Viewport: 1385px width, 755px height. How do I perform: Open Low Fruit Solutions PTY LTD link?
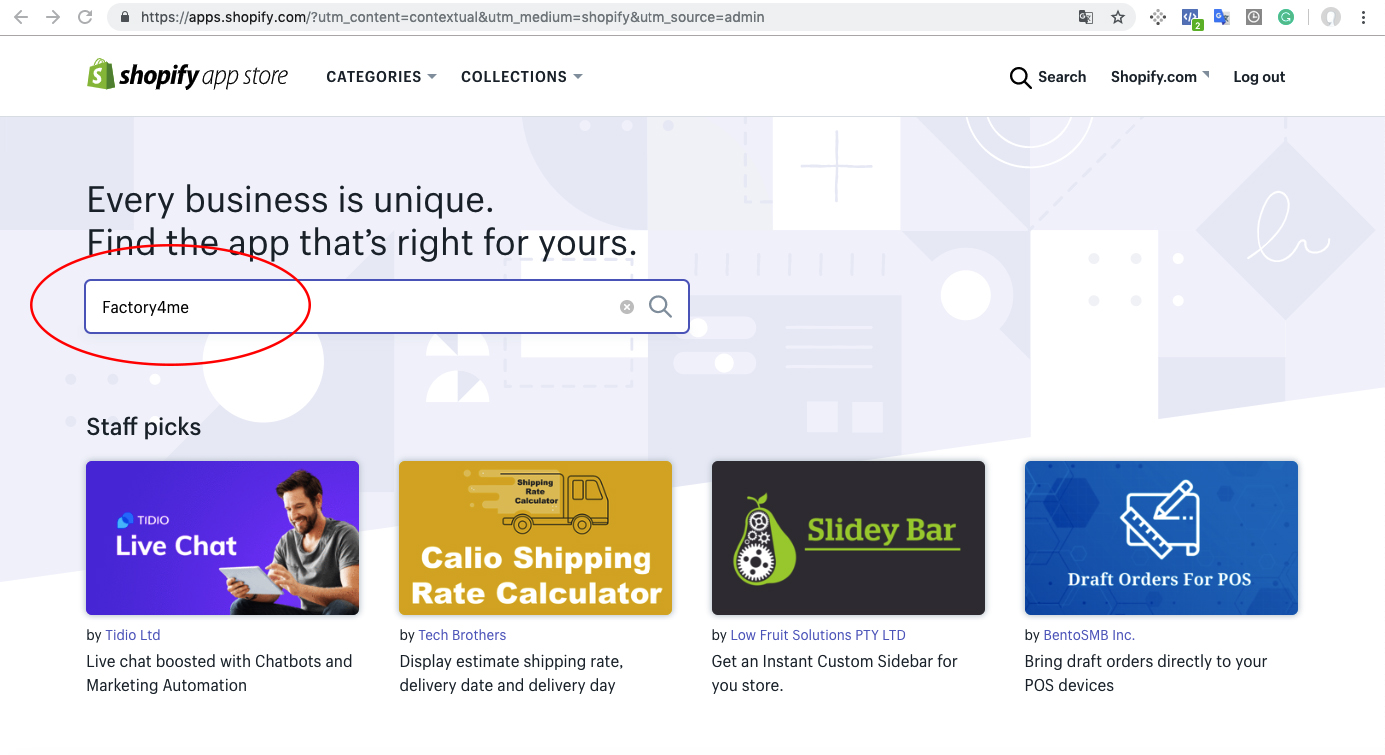coord(818,635)
